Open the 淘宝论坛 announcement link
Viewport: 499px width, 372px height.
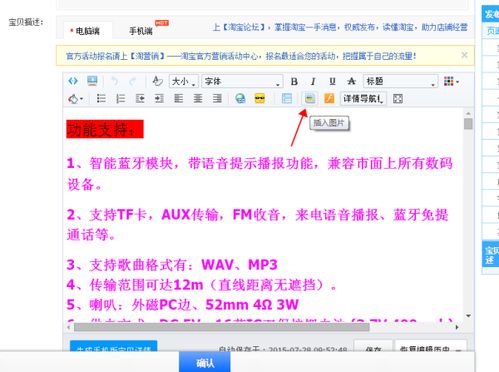(340, 27)
